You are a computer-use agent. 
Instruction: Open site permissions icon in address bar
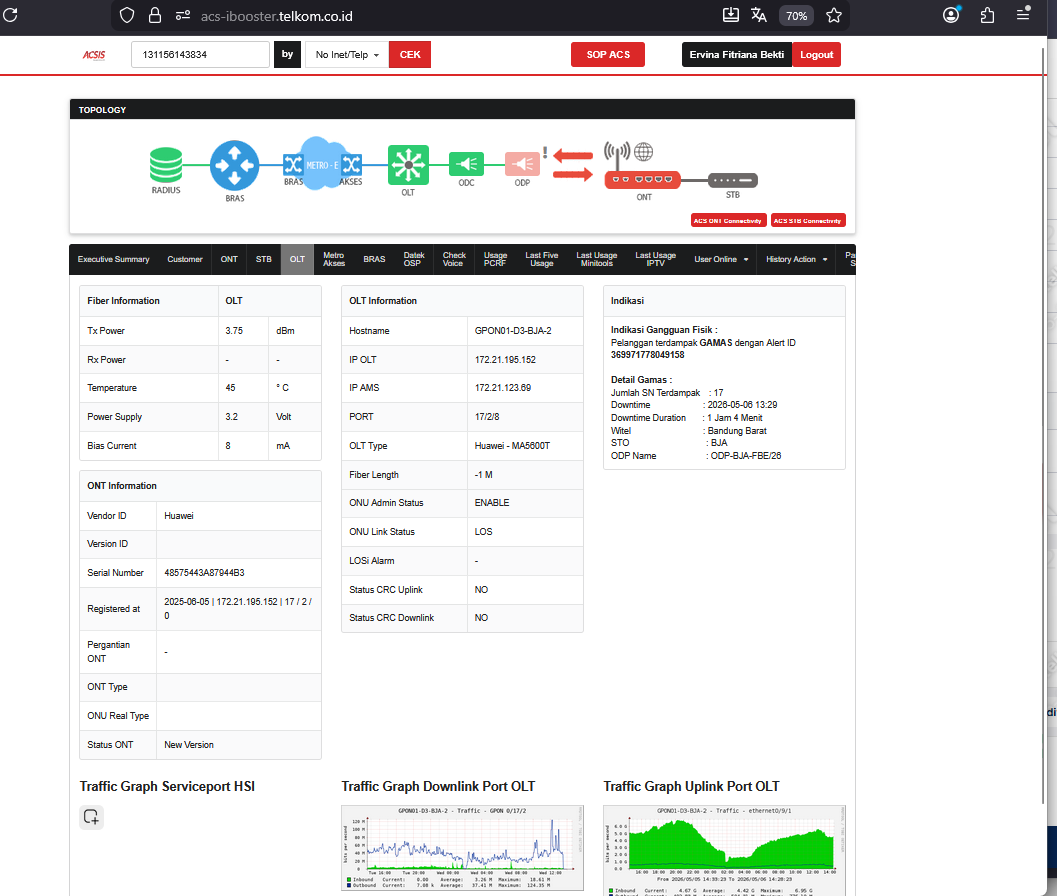tap(183, 16)
